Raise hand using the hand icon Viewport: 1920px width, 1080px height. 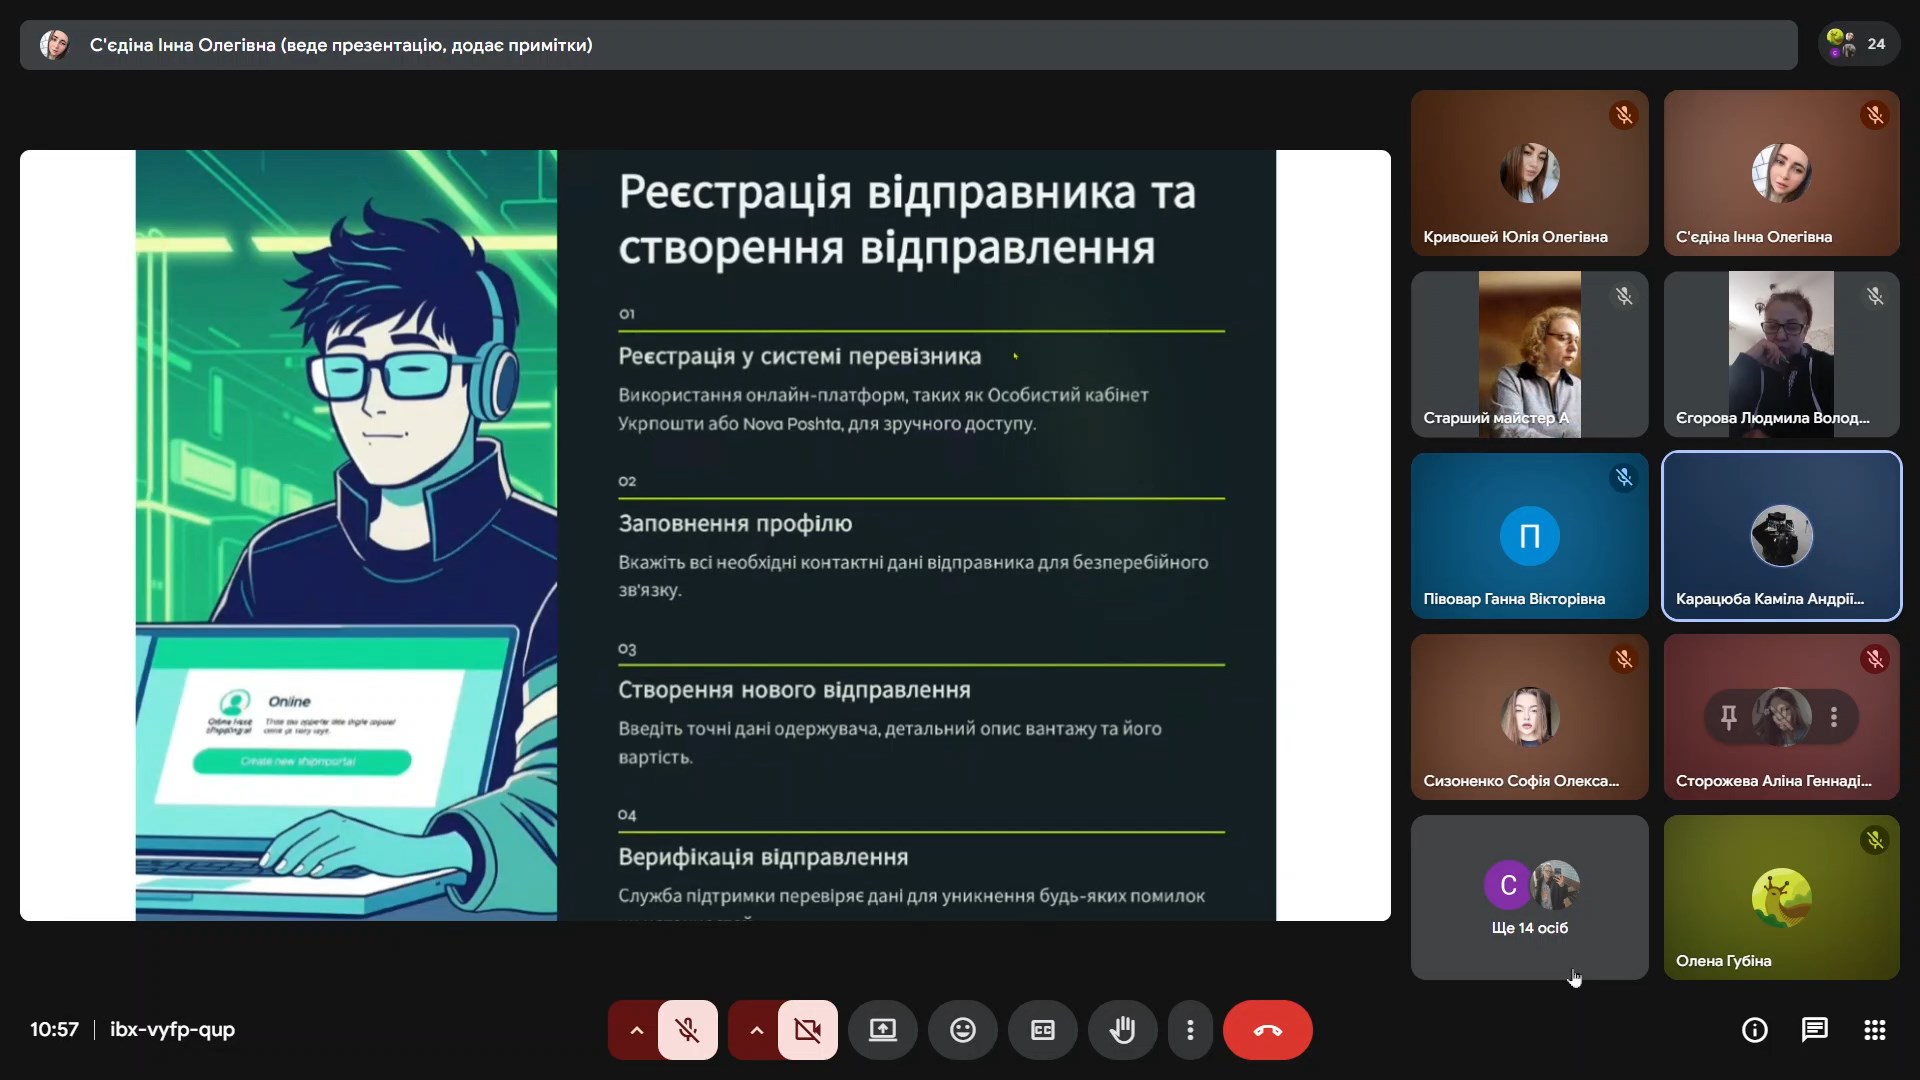pos(1122,1030)
